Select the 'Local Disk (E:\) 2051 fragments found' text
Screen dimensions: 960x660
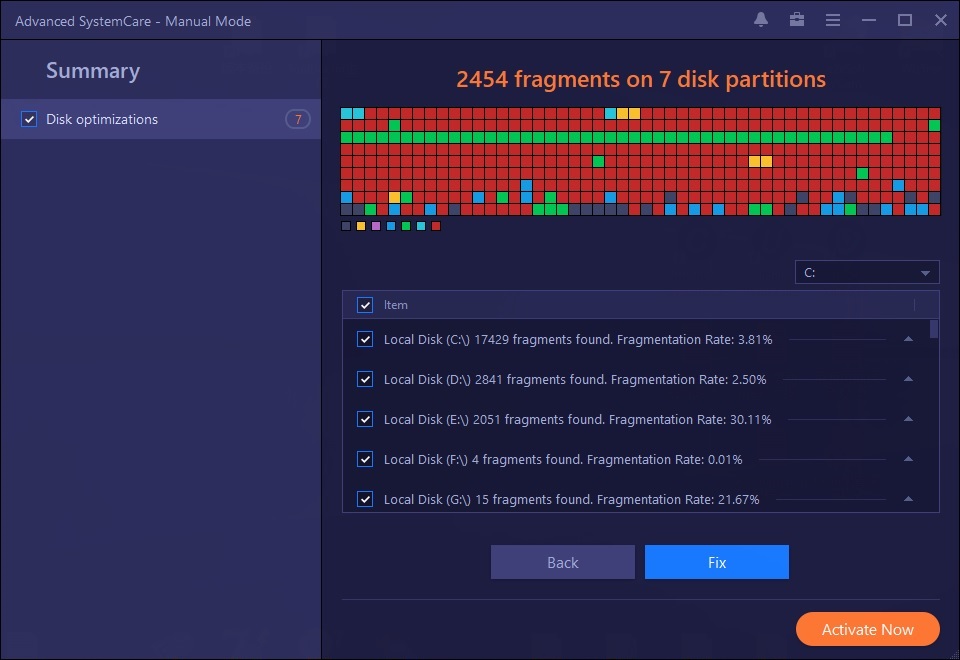[x=493, y=419]
